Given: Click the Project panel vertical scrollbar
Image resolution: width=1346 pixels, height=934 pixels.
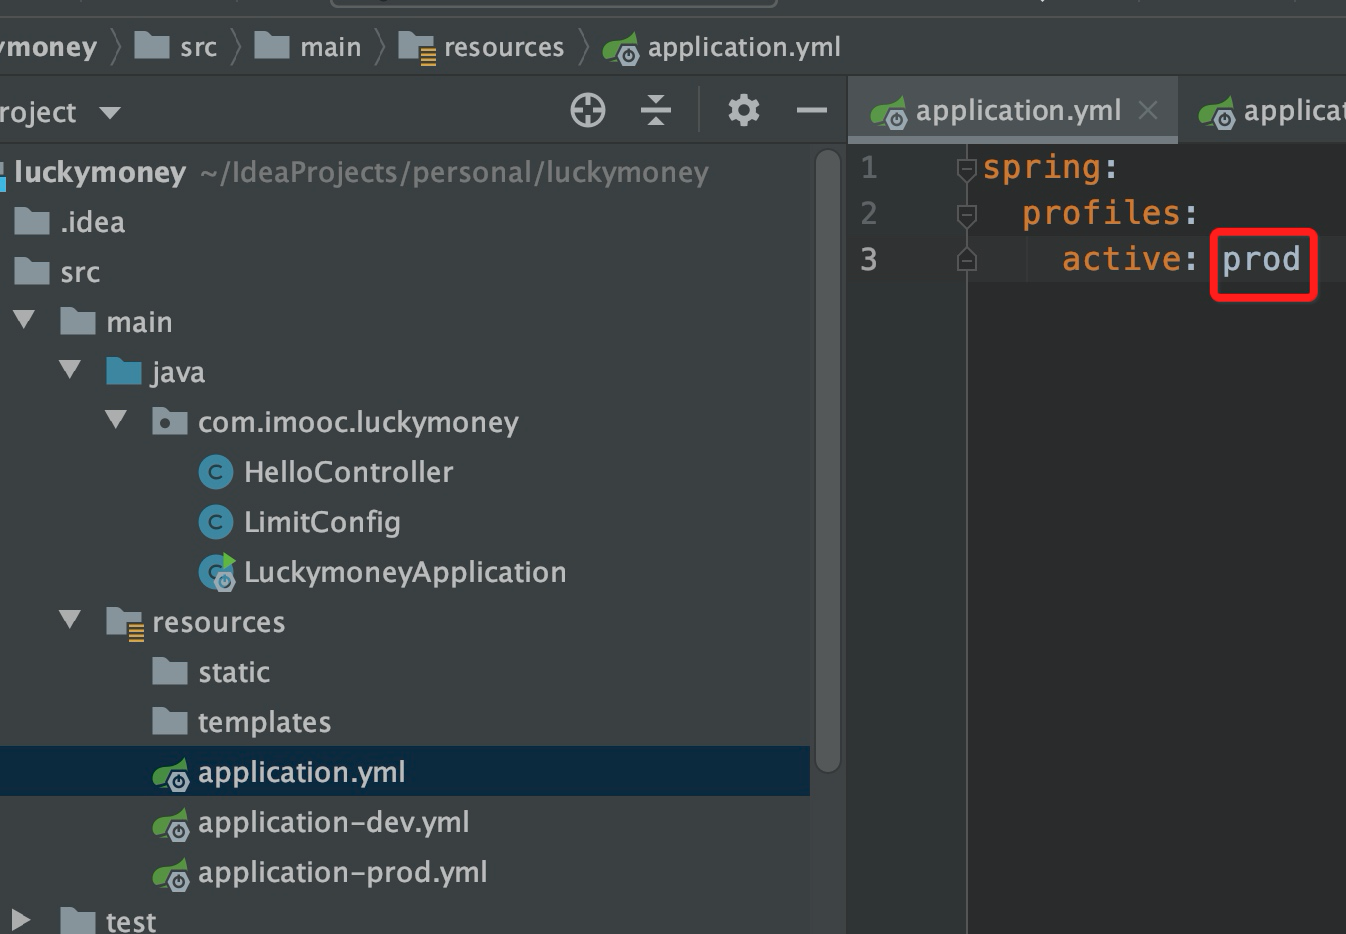Looking at the screenshot, I should click(x=827, y=460).
